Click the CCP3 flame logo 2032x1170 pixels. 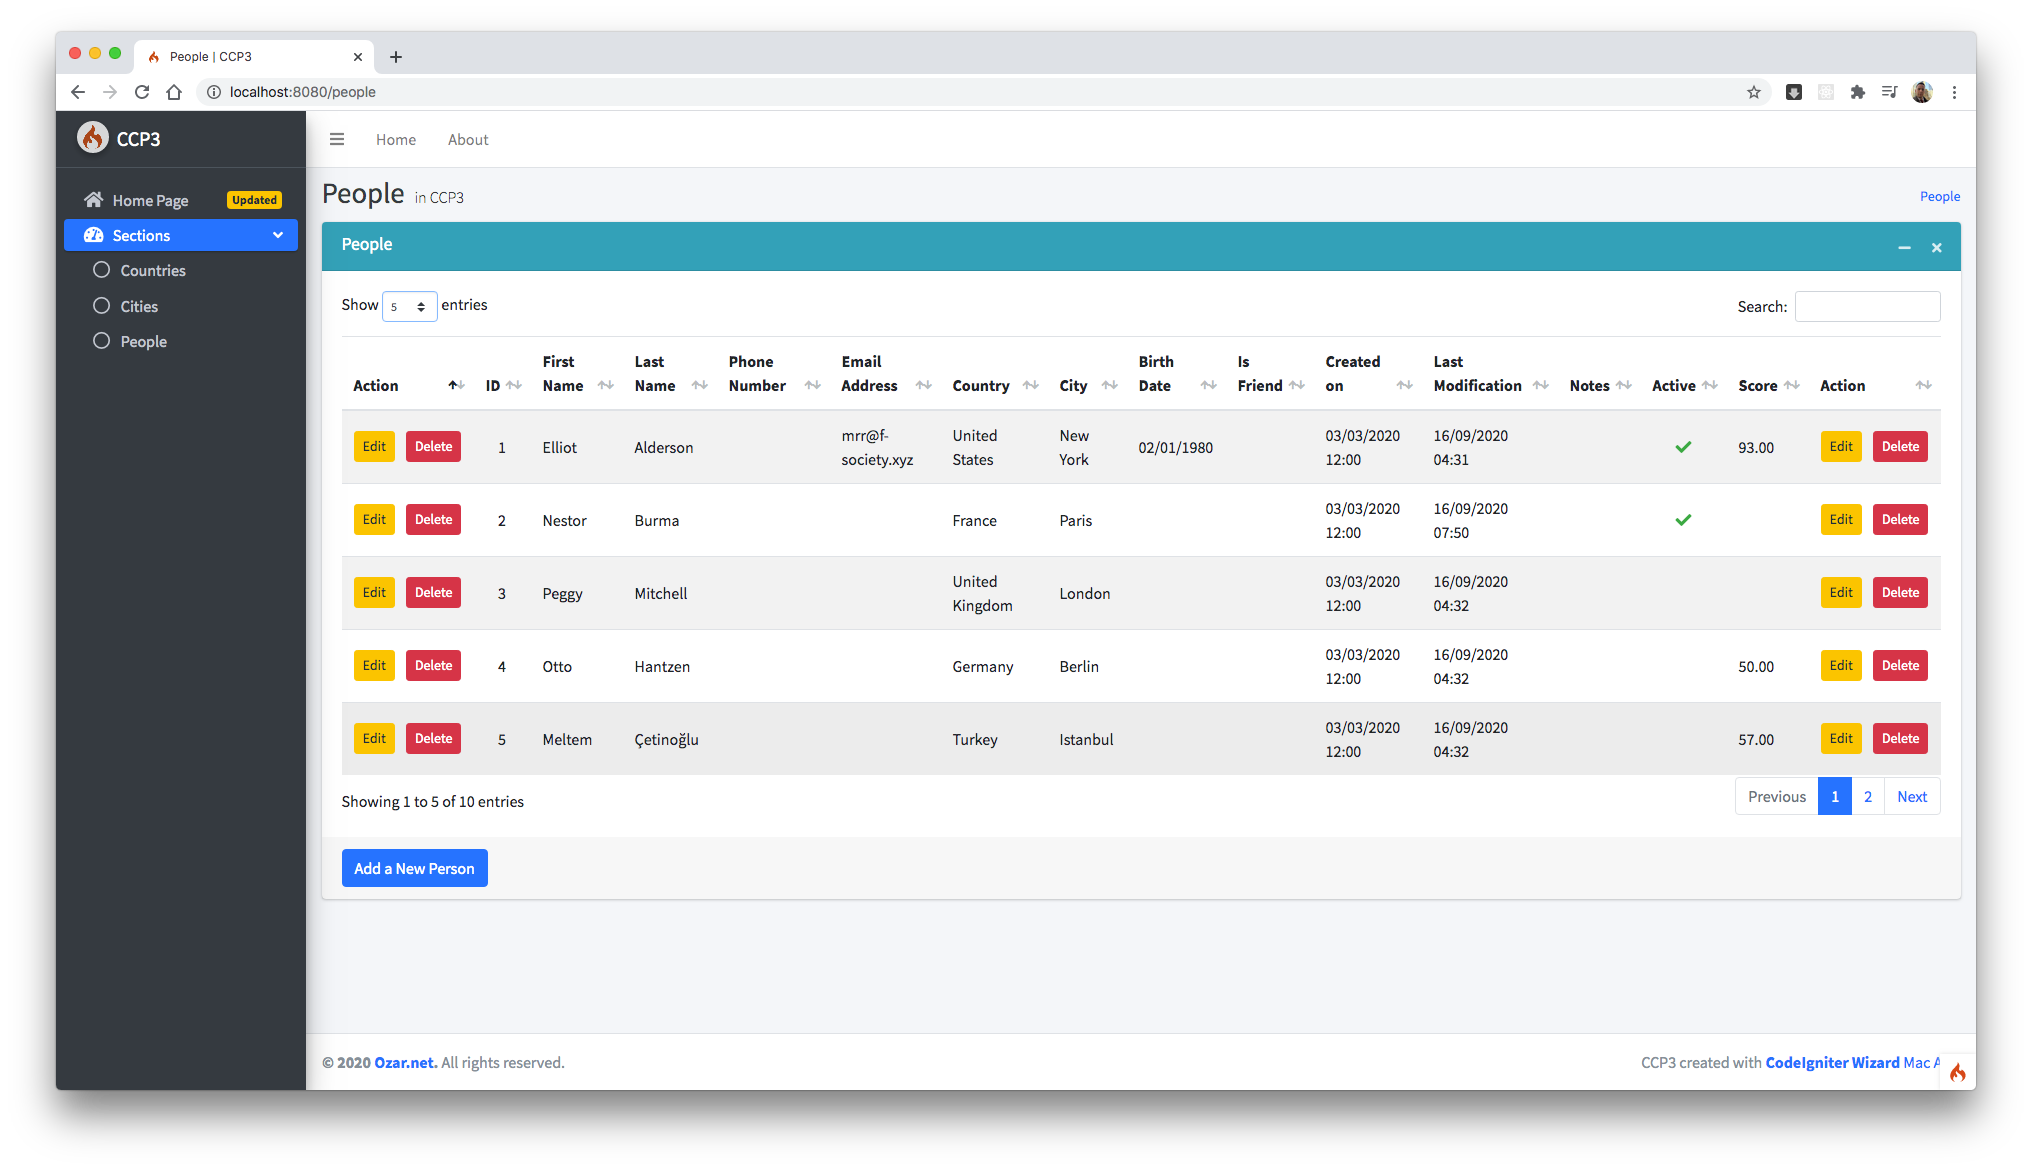point(93,138)
